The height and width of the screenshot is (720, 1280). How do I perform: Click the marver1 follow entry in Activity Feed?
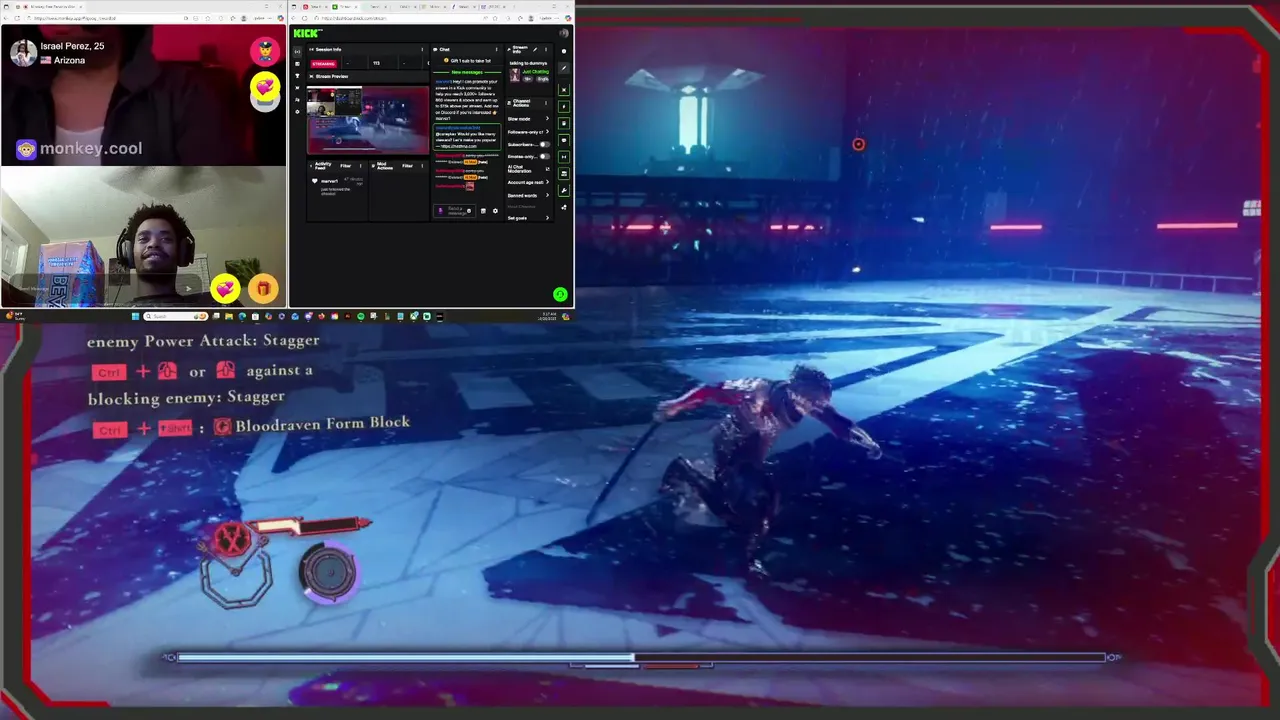point(337,185)
